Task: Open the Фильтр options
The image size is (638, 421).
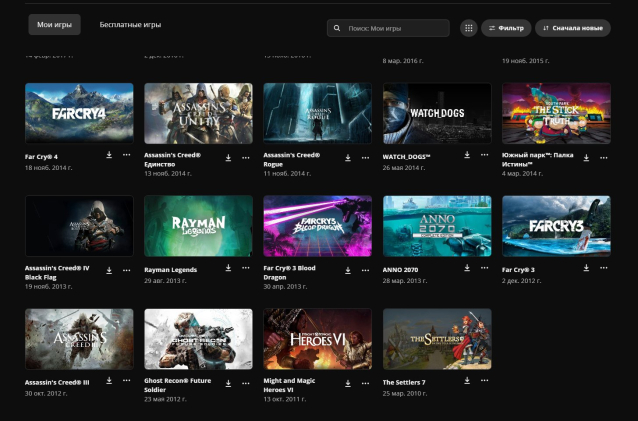Action: click(506, 28)
